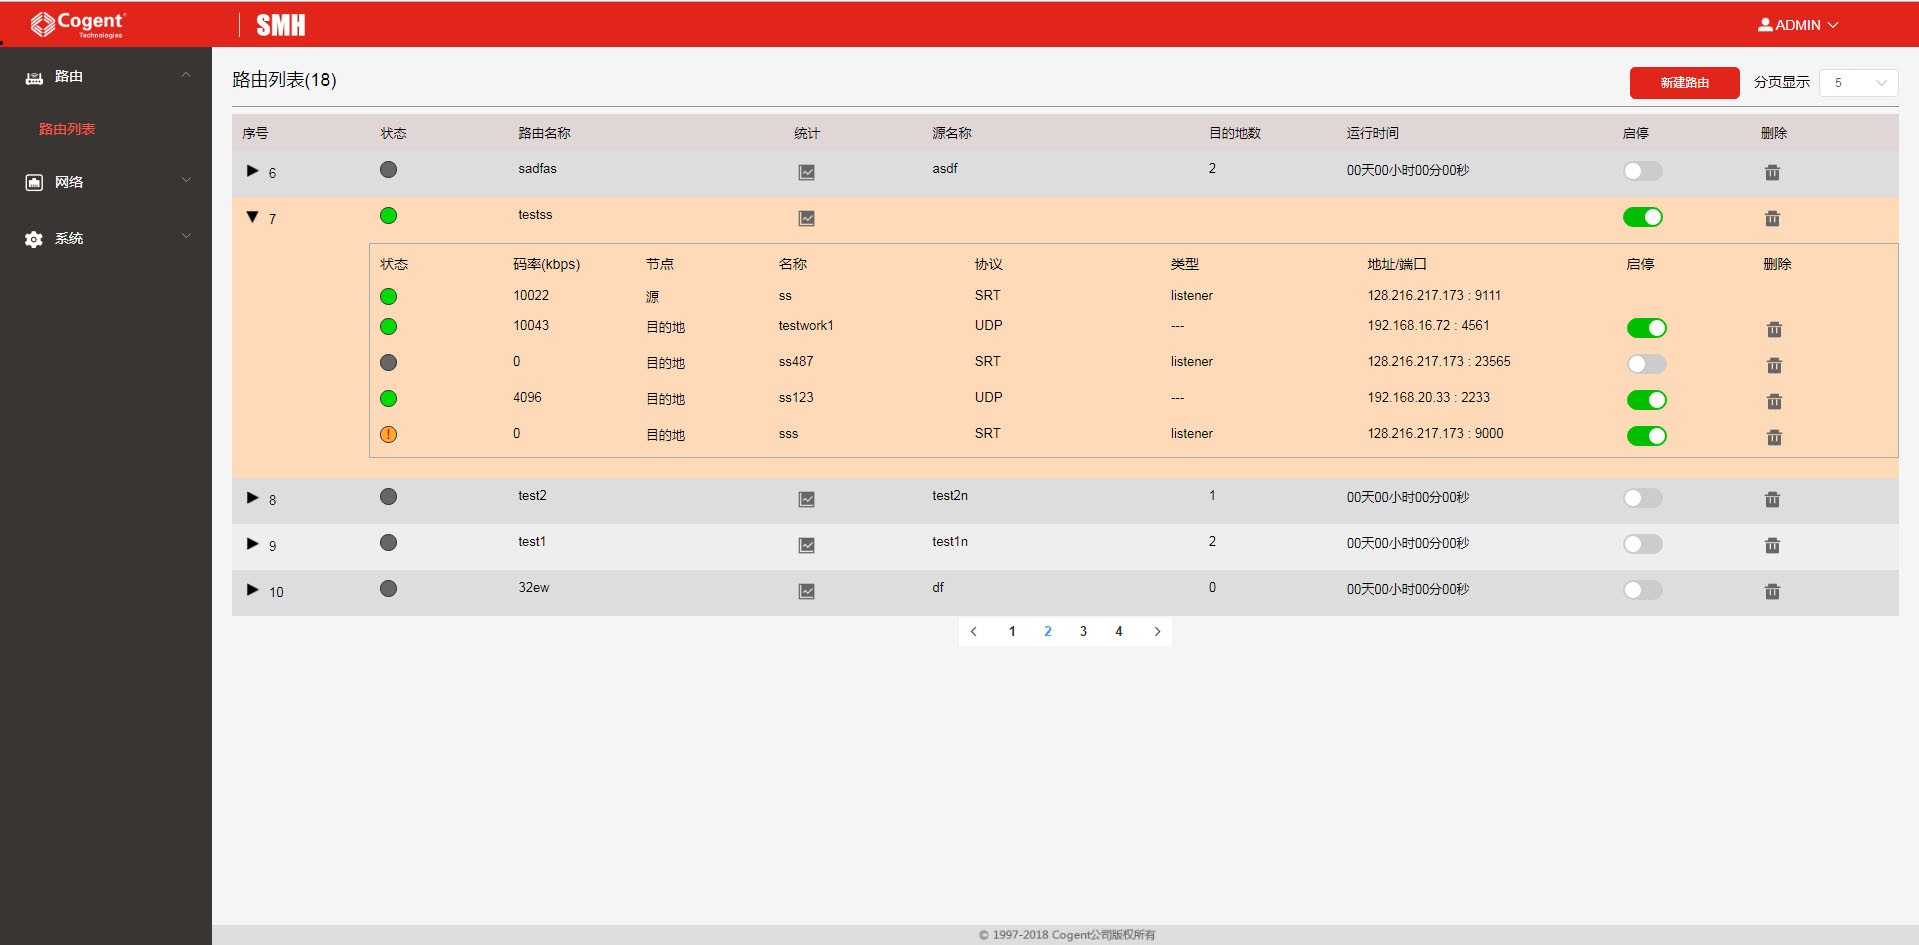Click the ADMIN user avatar icon

point(1765,25)
